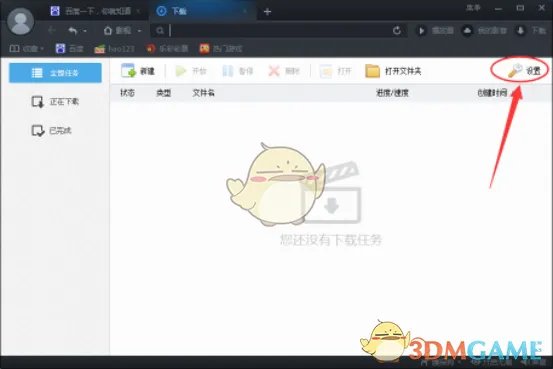The image size is (553, 369).
Task: Open the hao123 bookmark
Action: (x=114, y=49)
